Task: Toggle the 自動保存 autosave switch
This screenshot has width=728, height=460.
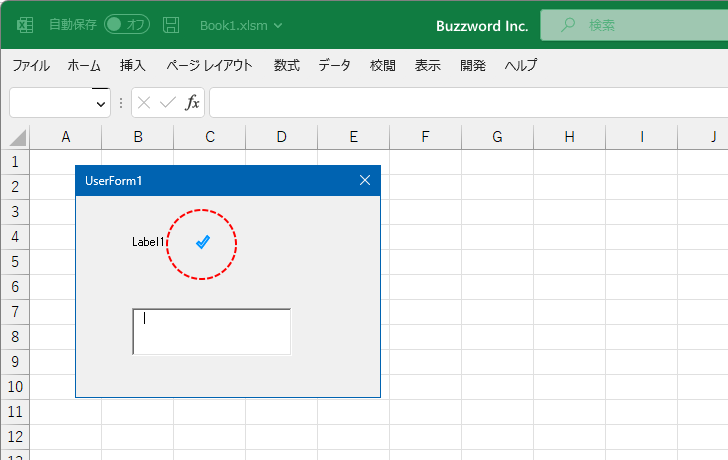Action: (x=127, y=25)
